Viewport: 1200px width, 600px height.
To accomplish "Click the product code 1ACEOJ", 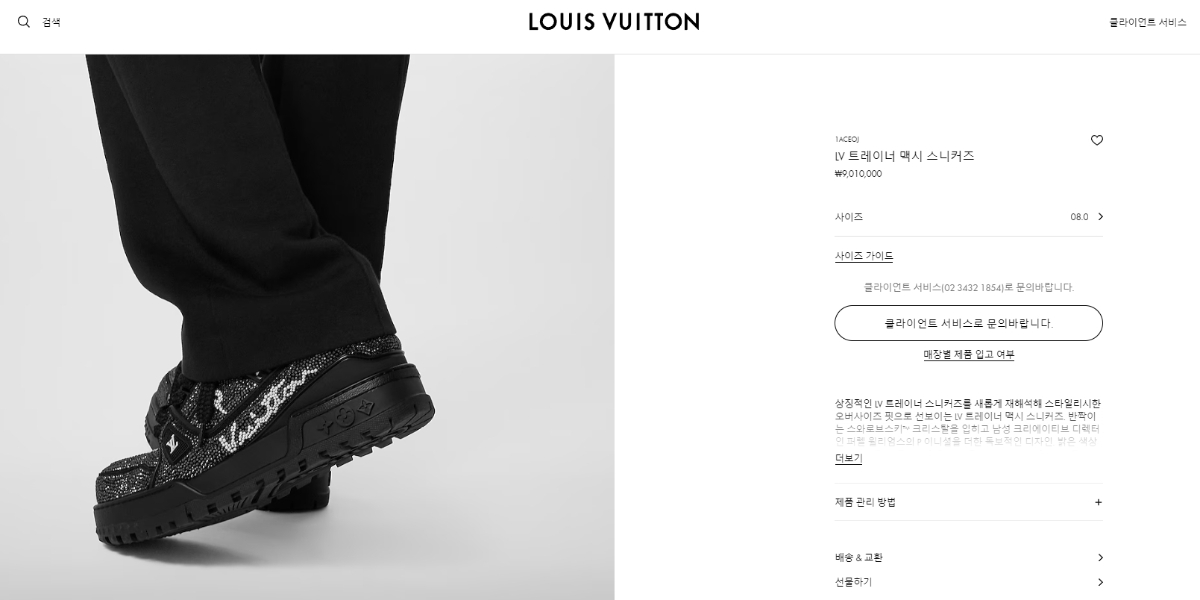I will (847, 139).
